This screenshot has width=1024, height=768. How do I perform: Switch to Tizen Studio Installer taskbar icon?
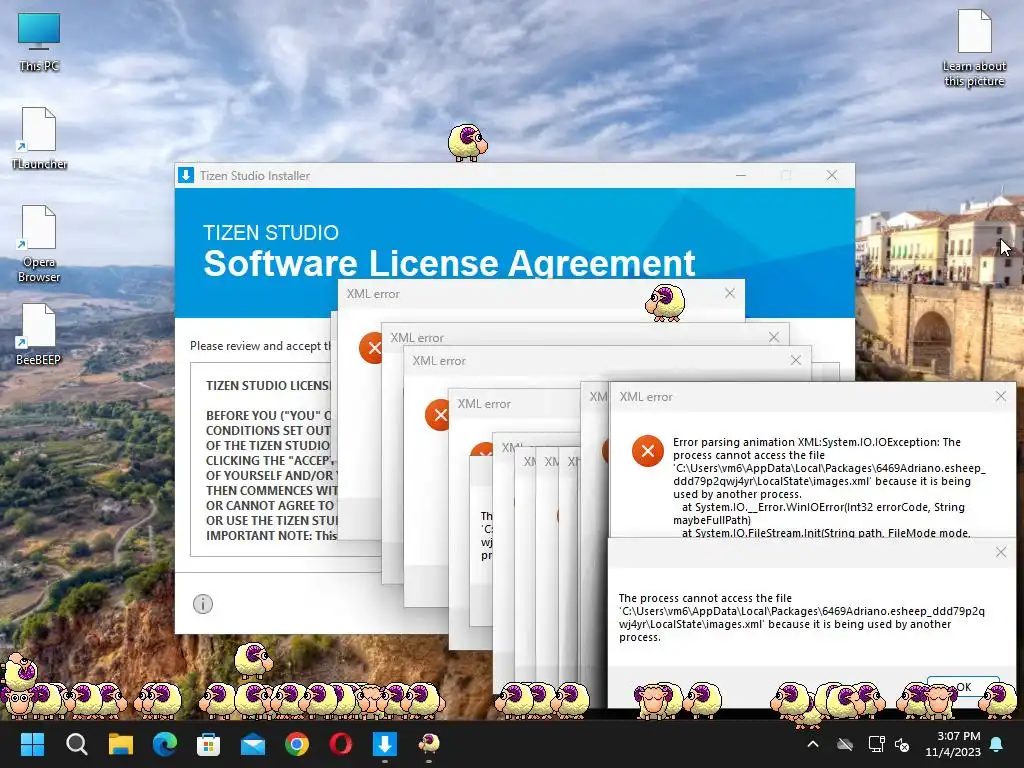385,744
